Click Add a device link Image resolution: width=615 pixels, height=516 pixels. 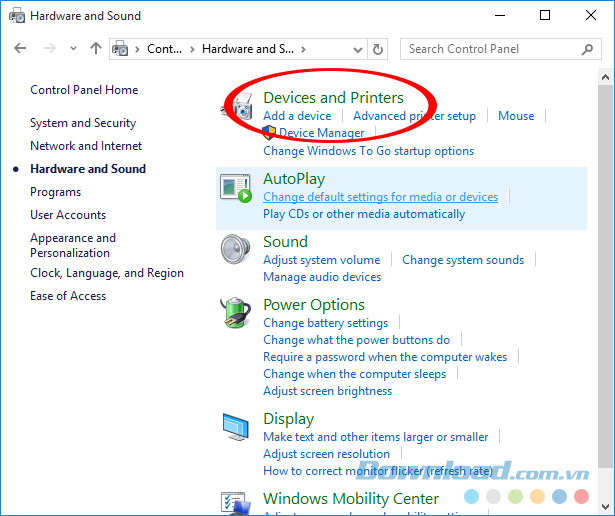297,116
